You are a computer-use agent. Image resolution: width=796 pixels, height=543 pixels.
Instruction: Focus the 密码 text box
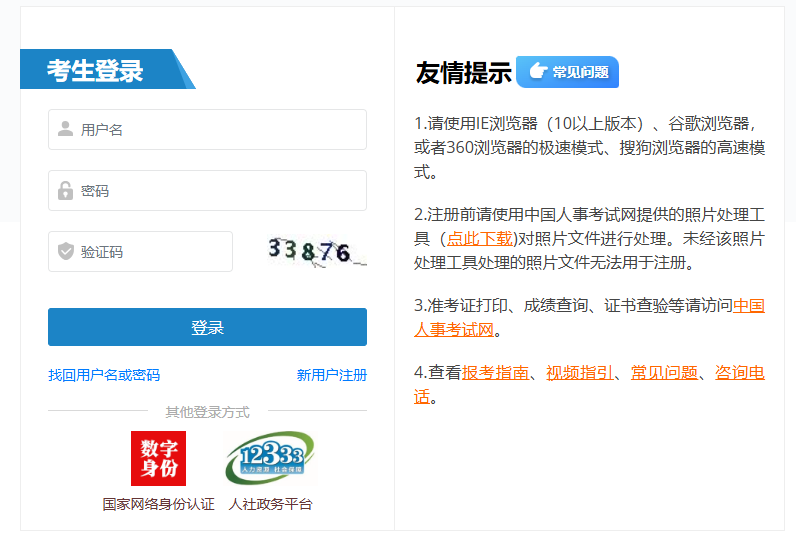pos(220,190)
